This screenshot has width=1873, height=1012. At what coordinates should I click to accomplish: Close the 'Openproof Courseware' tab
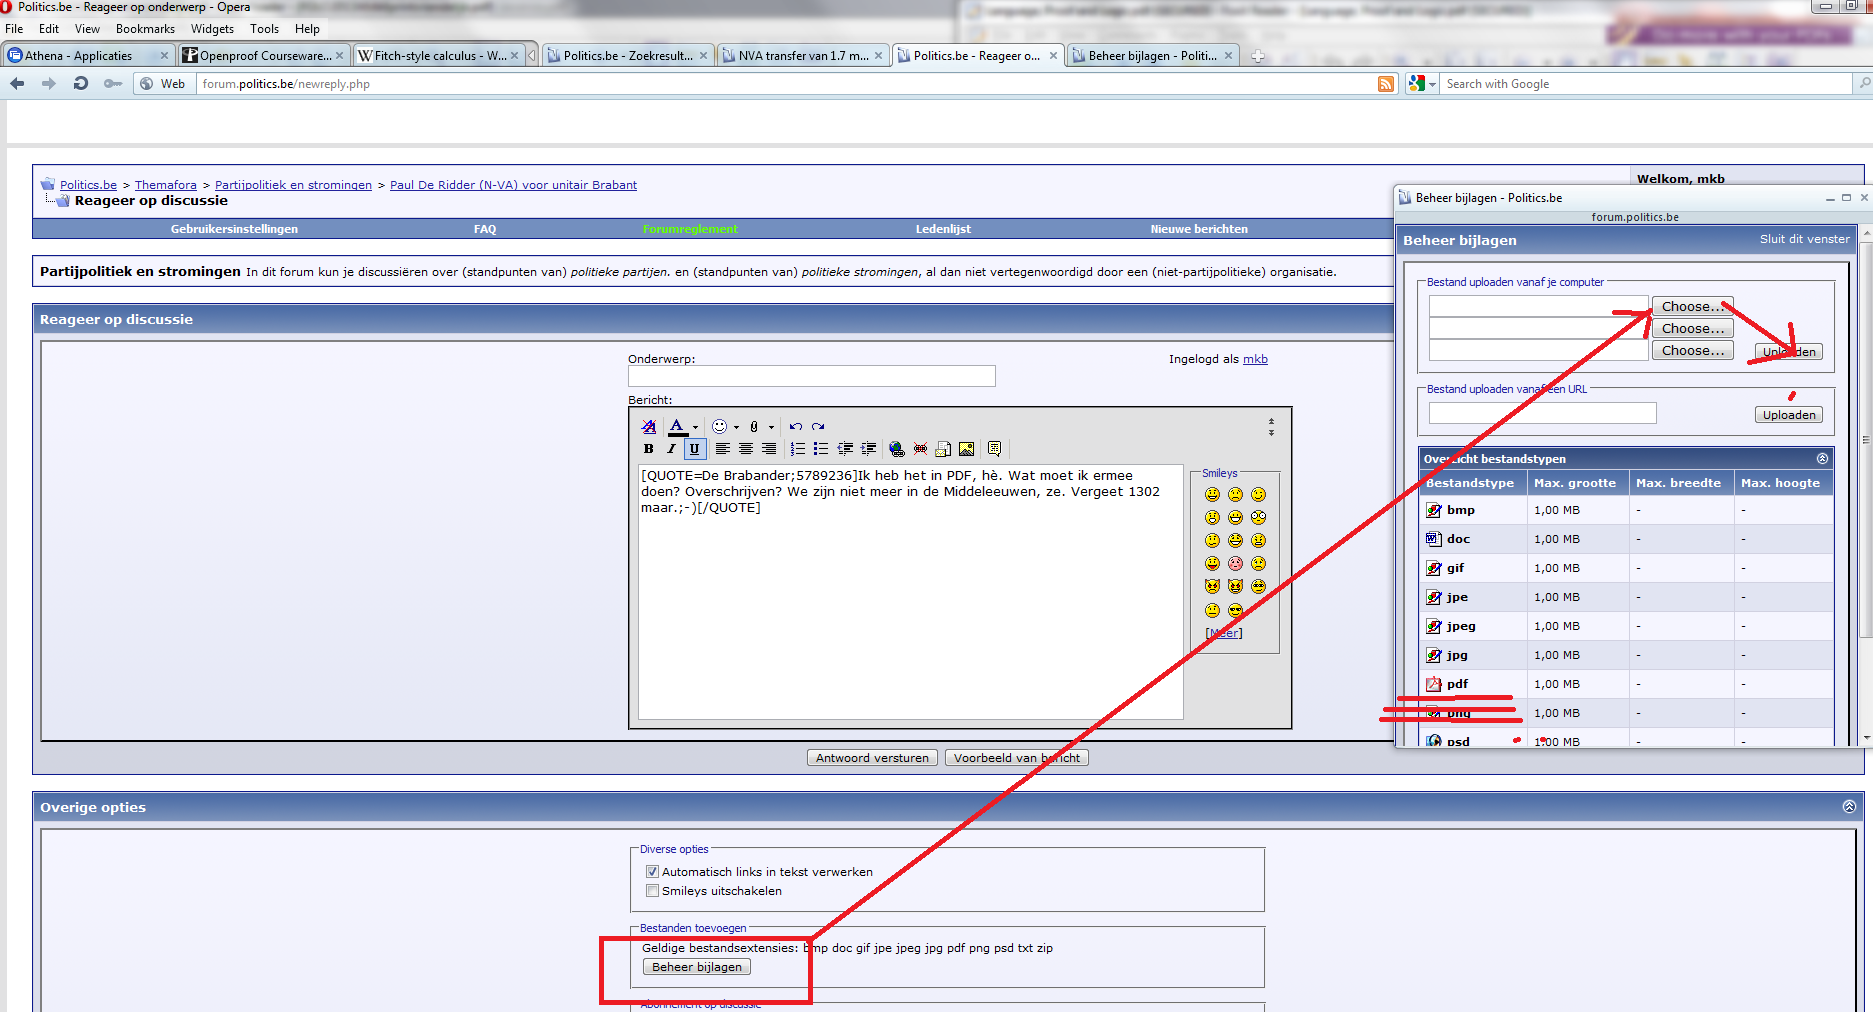[x=340, y=56]
